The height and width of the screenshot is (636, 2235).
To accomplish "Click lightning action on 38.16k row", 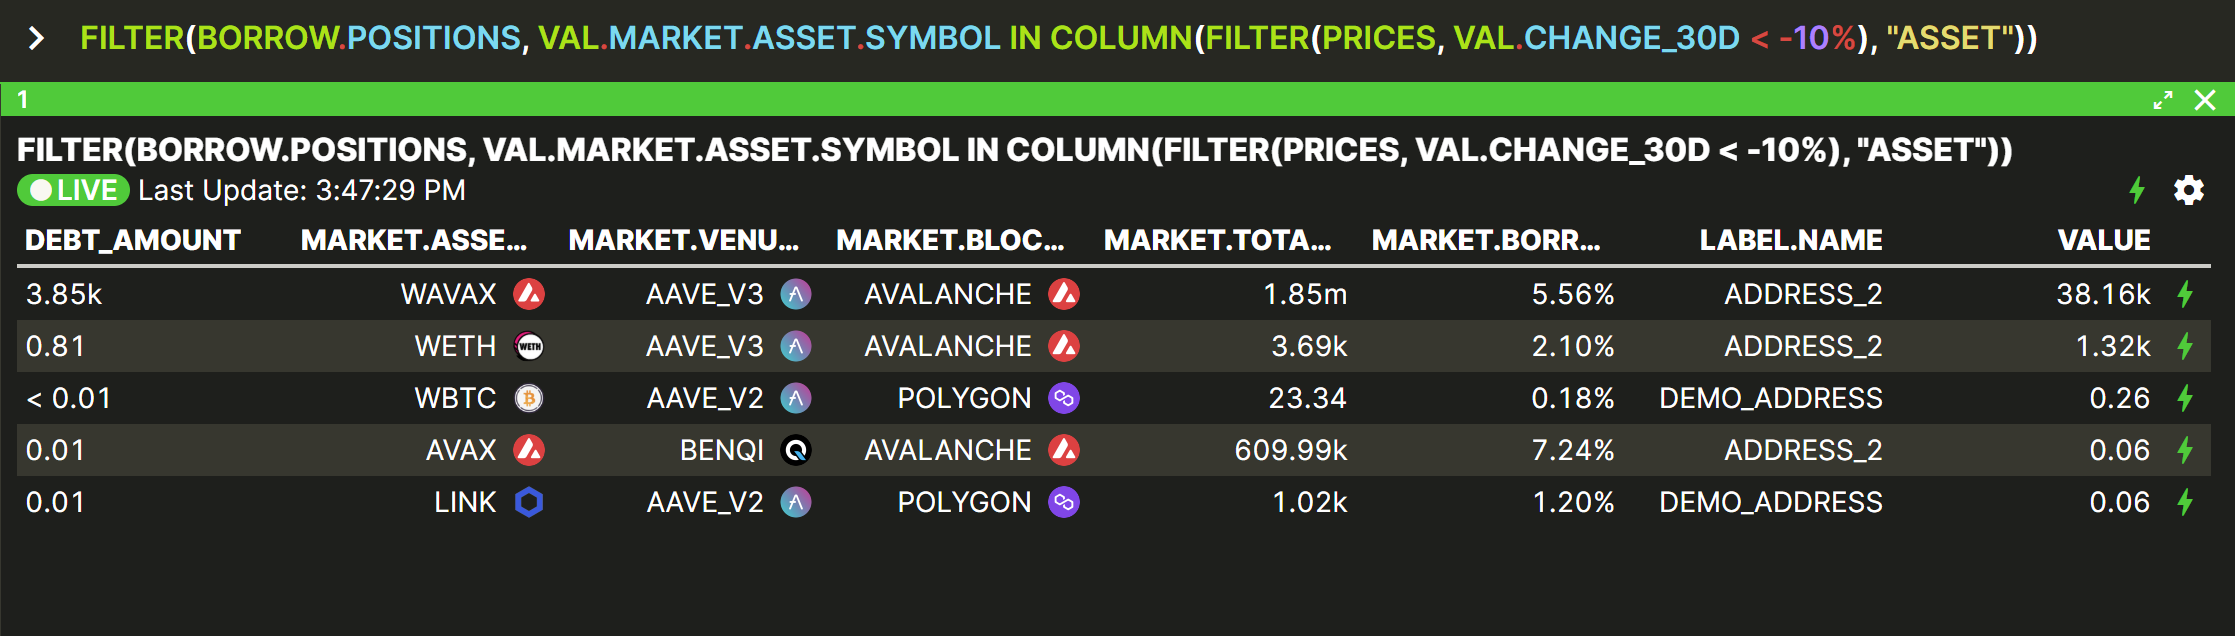I will pos(2185,294).
